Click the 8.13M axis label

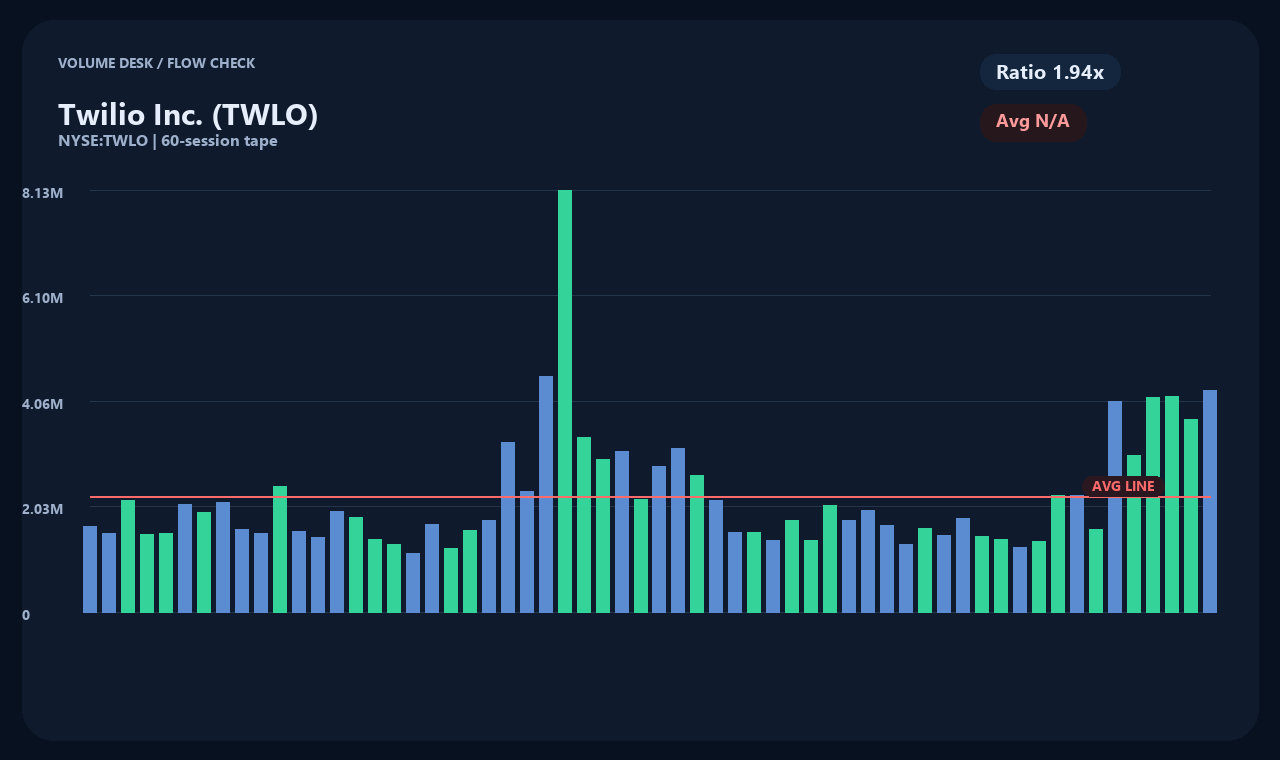tap(43, 192)
